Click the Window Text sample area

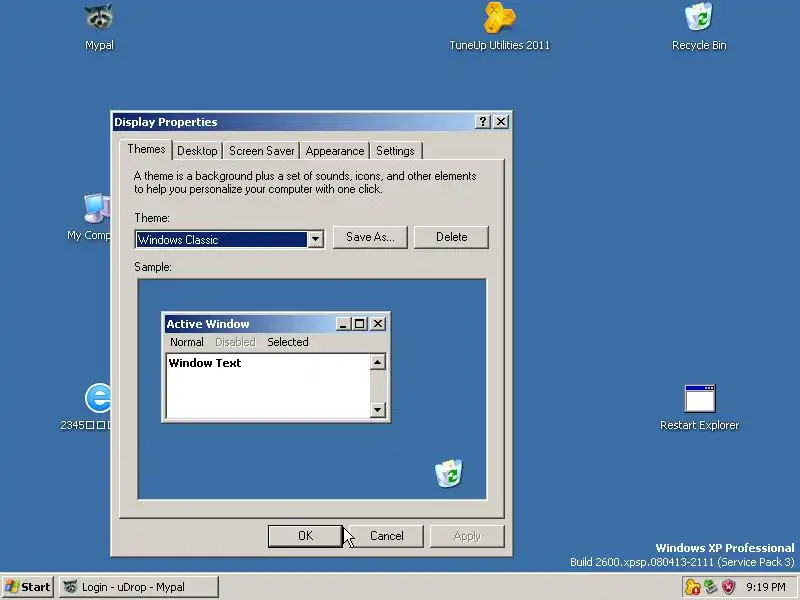268,386
